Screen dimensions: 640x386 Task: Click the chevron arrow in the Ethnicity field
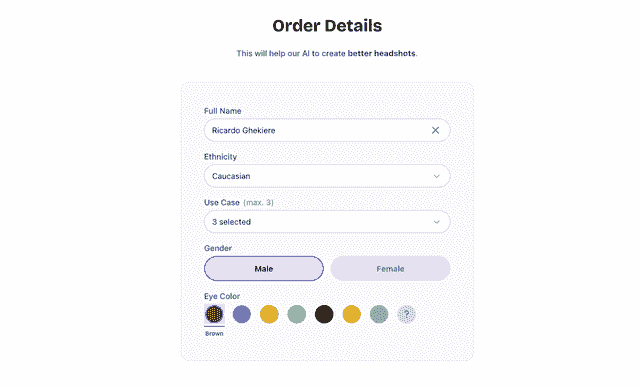click(x=436, y=176)
